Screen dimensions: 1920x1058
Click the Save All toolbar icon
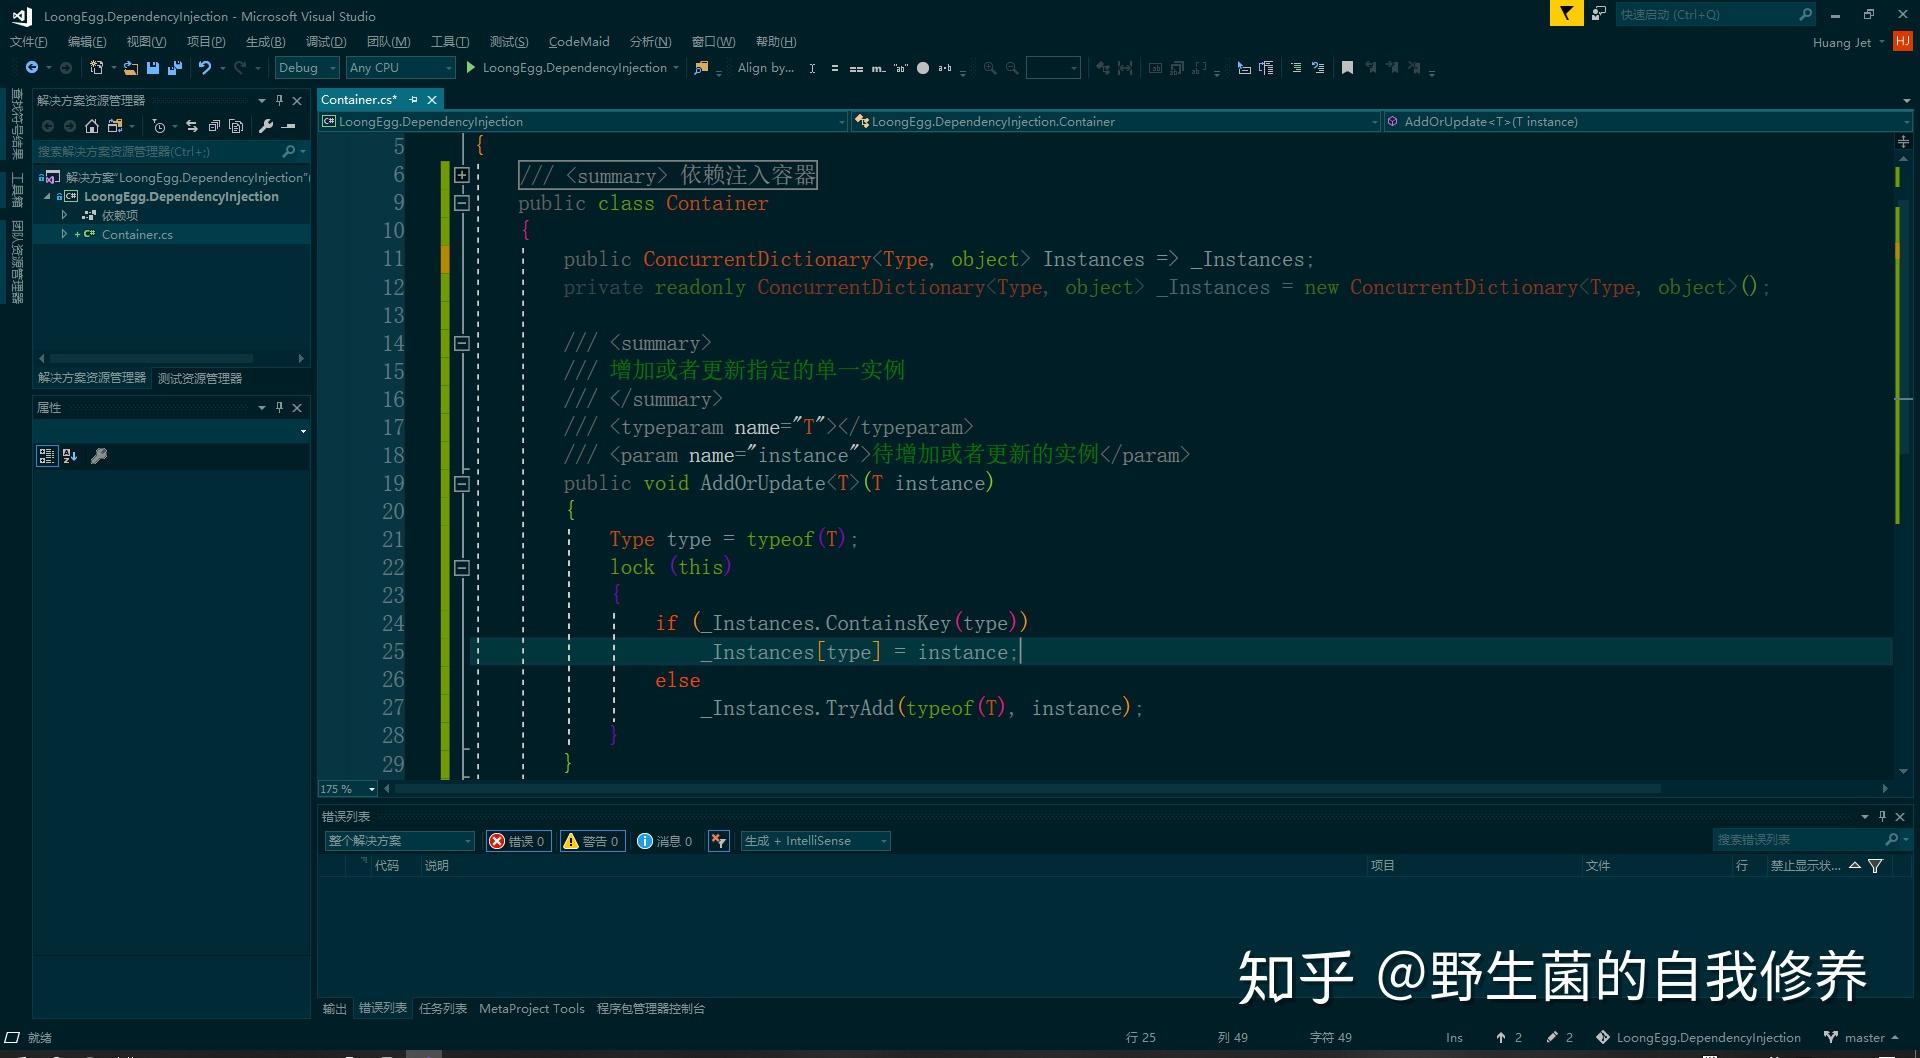[x=174, y=67]
